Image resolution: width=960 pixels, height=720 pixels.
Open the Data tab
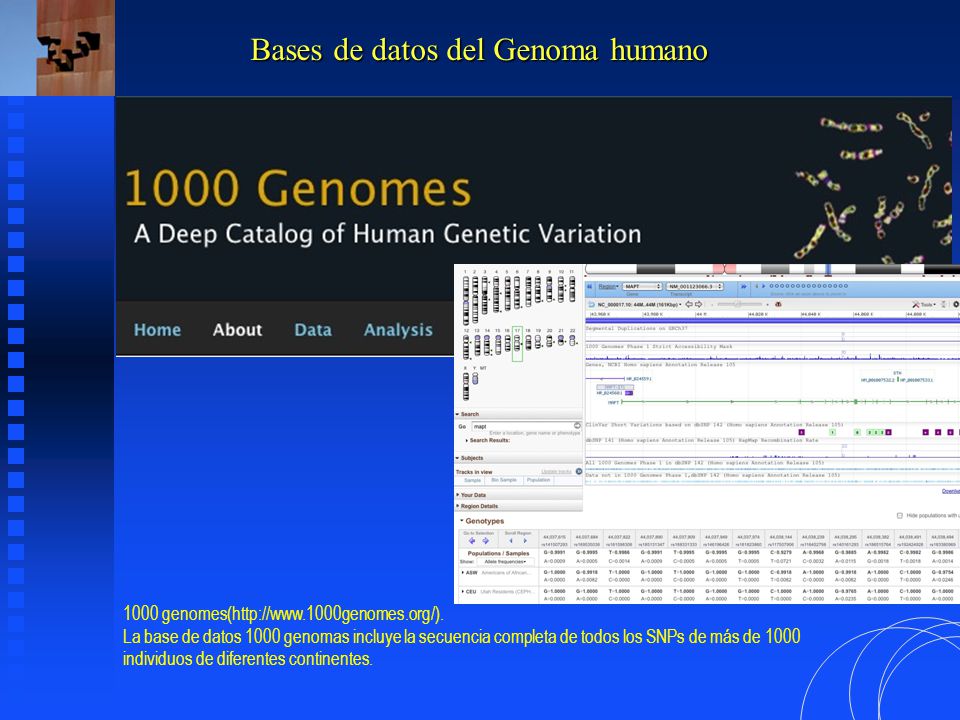[x=313, y=329]
